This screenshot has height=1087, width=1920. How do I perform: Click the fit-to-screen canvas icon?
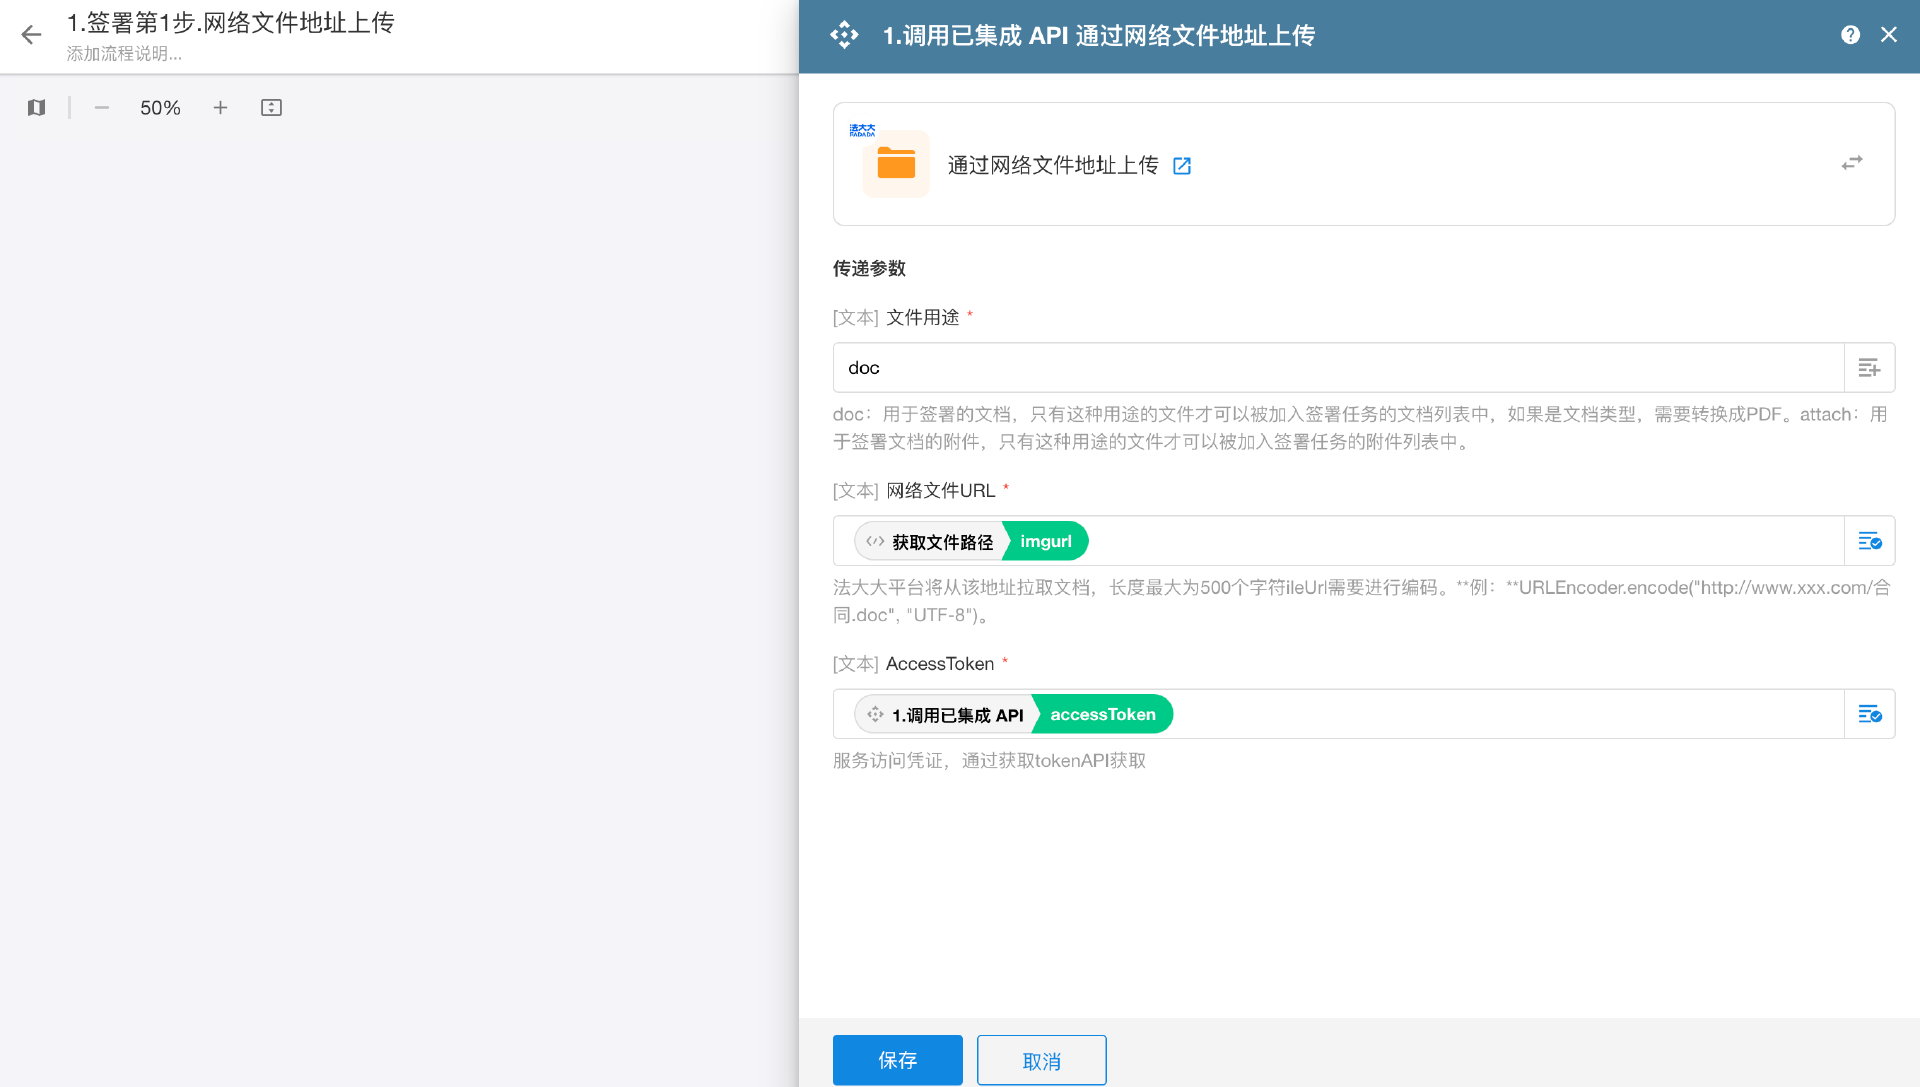tap(271, 108)
